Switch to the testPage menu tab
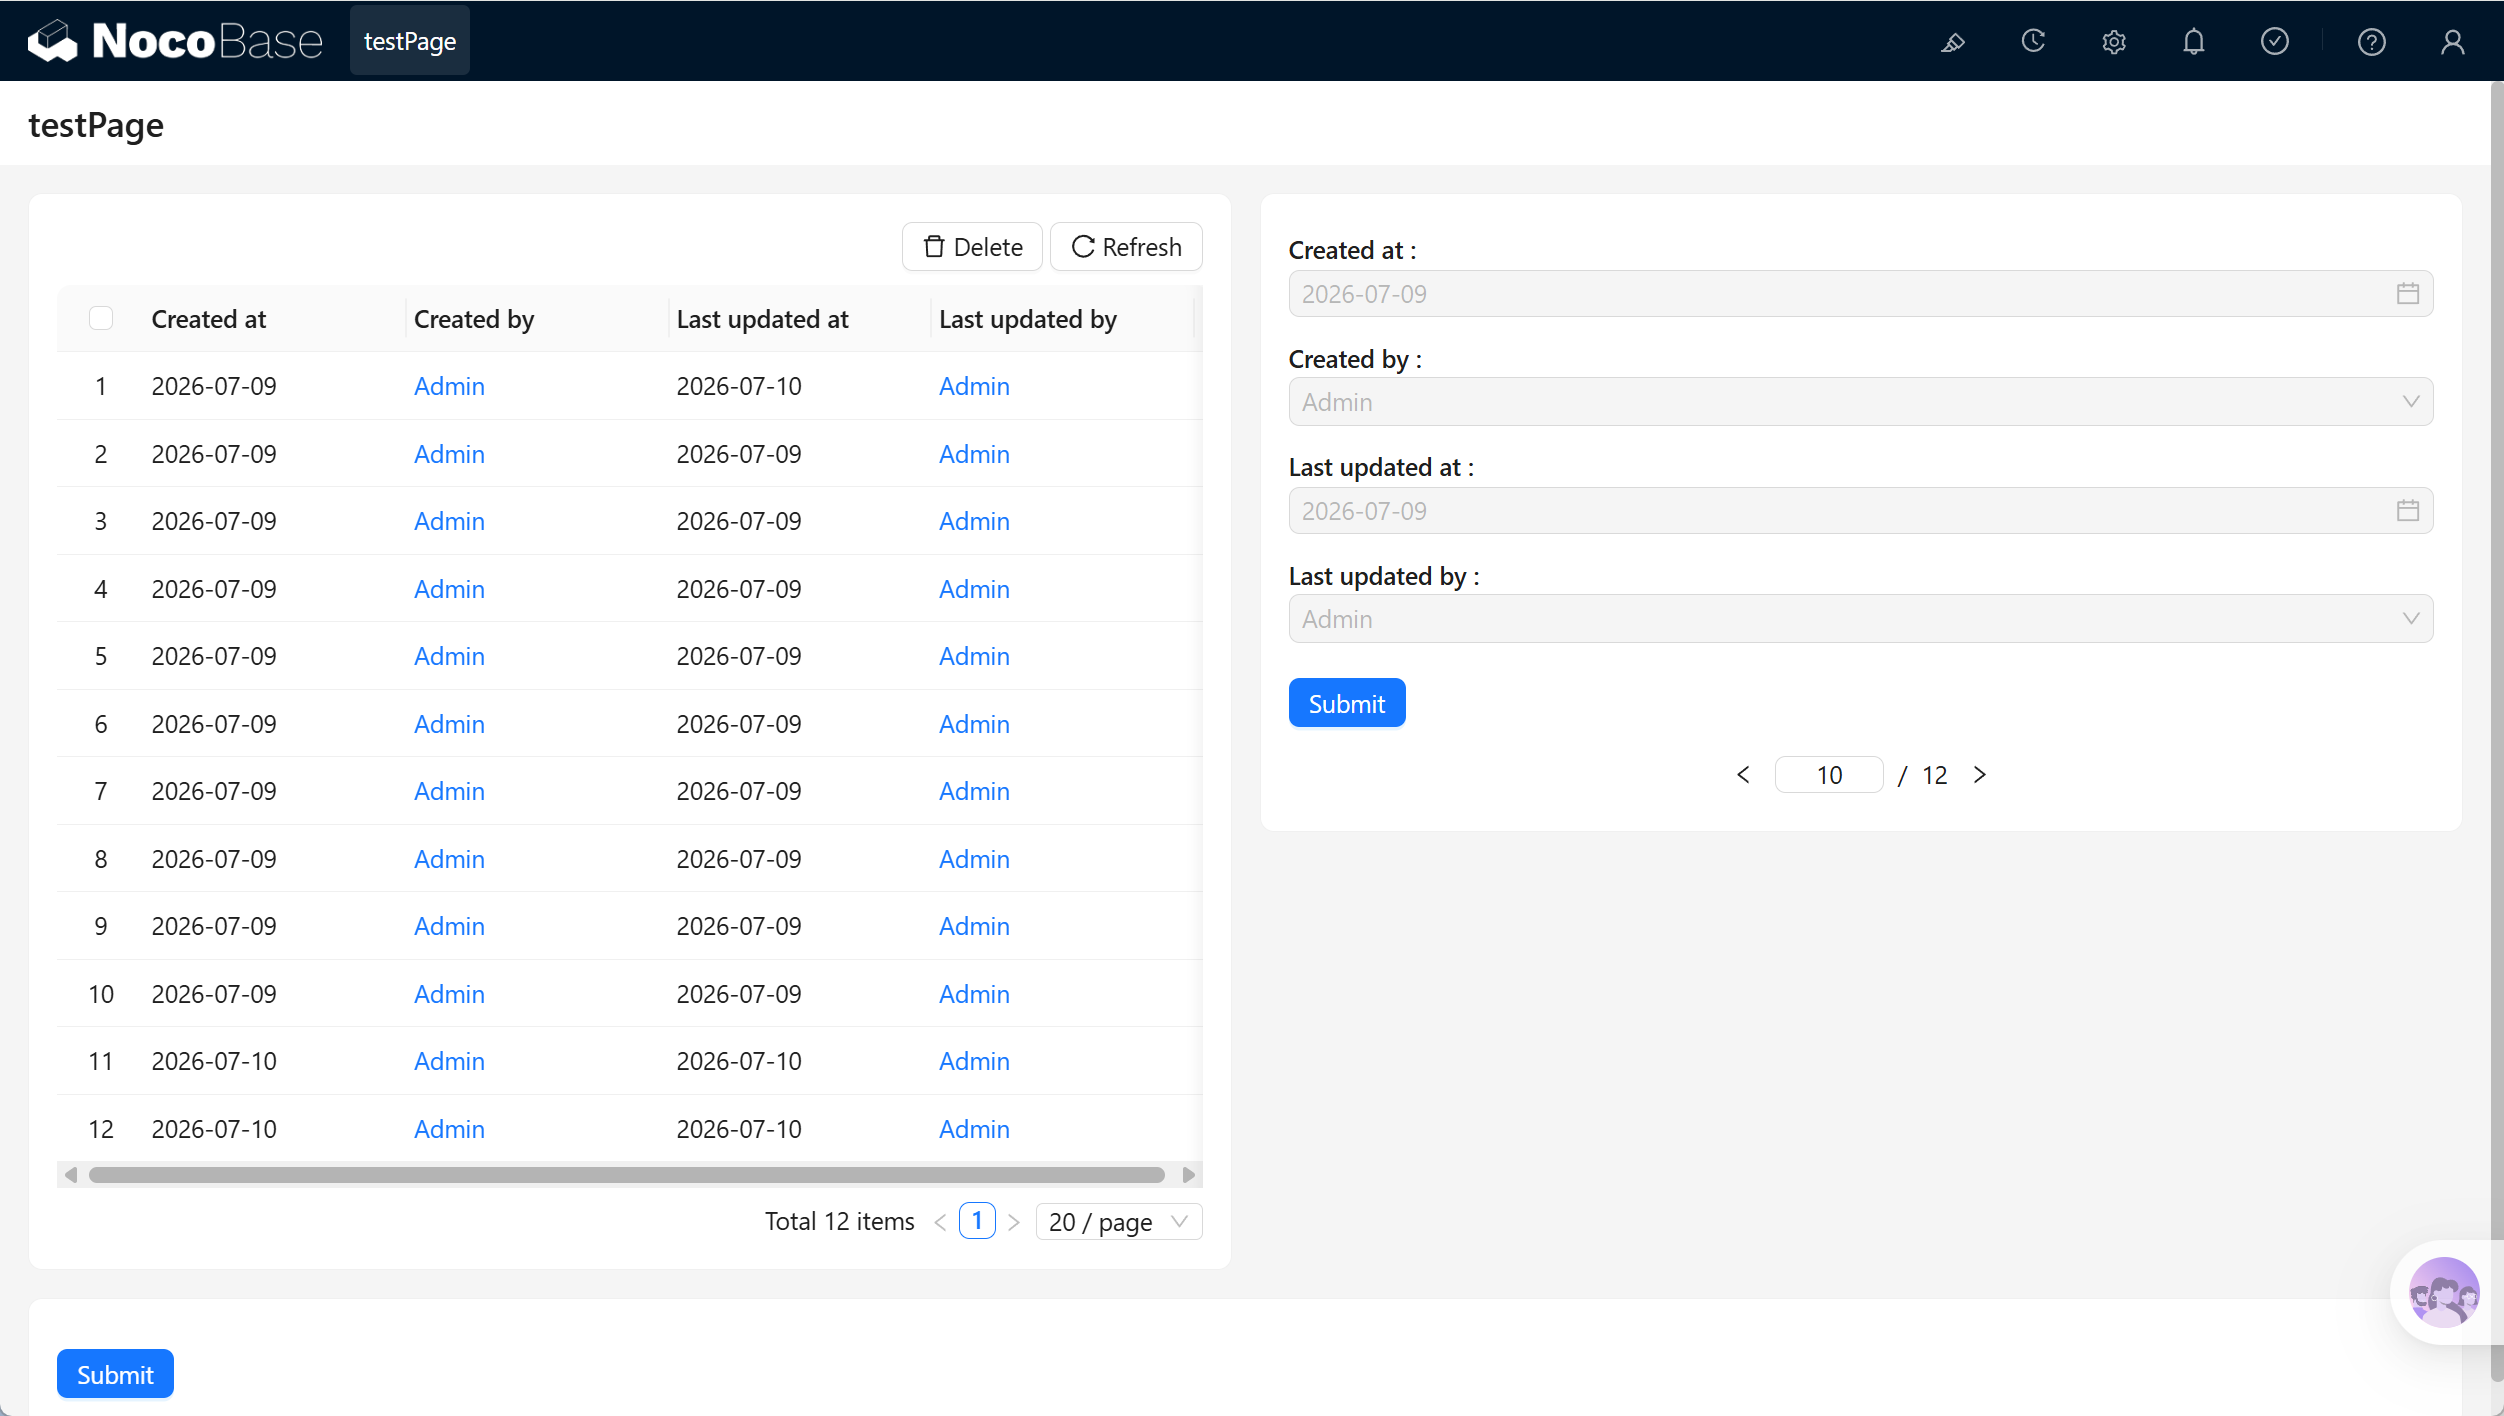The width and height of the screenshot is (2504, 1416). coord(410,41)
